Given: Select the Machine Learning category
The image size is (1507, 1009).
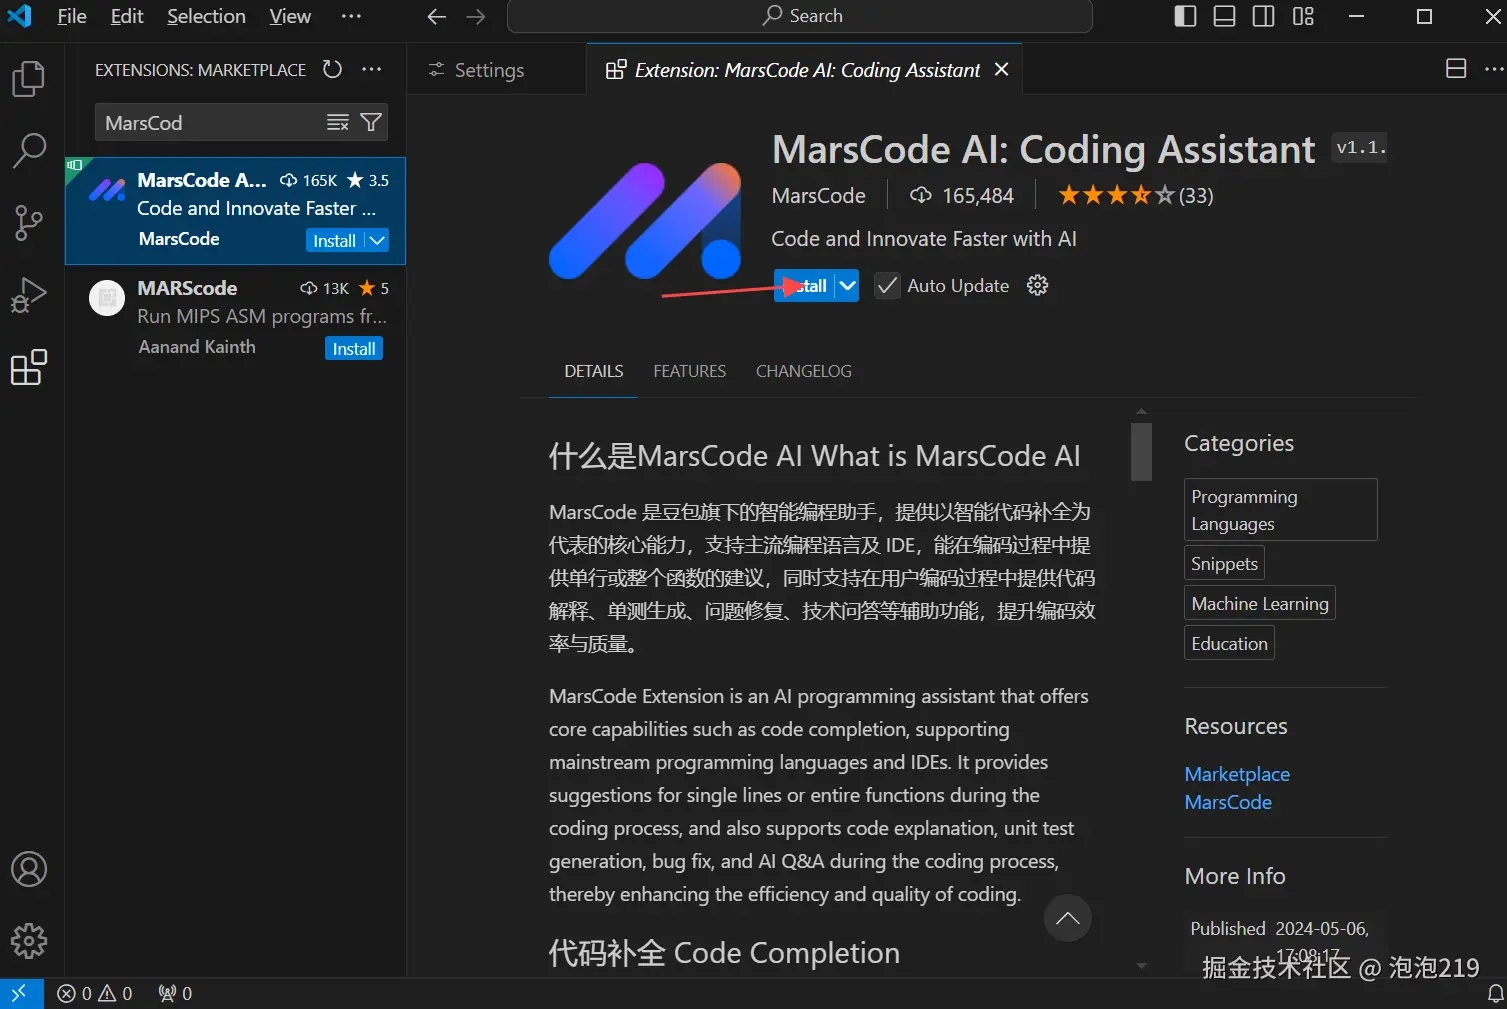Looking at the screenshot, I should tap(1260, 603).
